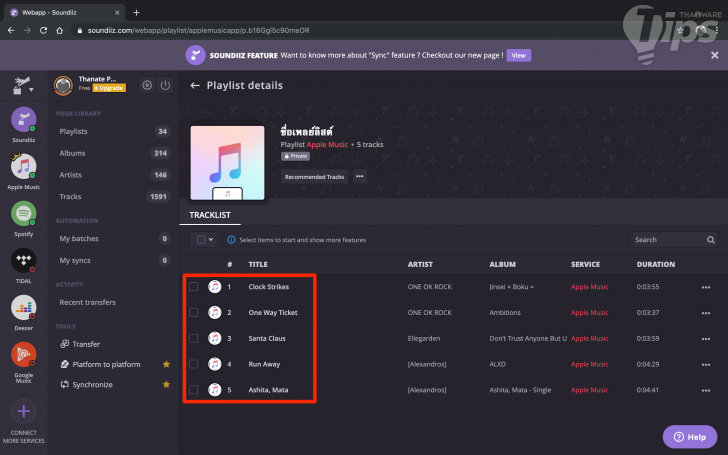Viewport: 728px width, 455px height.
Task: Click album name Ambitions
Action: click(505, 313)
